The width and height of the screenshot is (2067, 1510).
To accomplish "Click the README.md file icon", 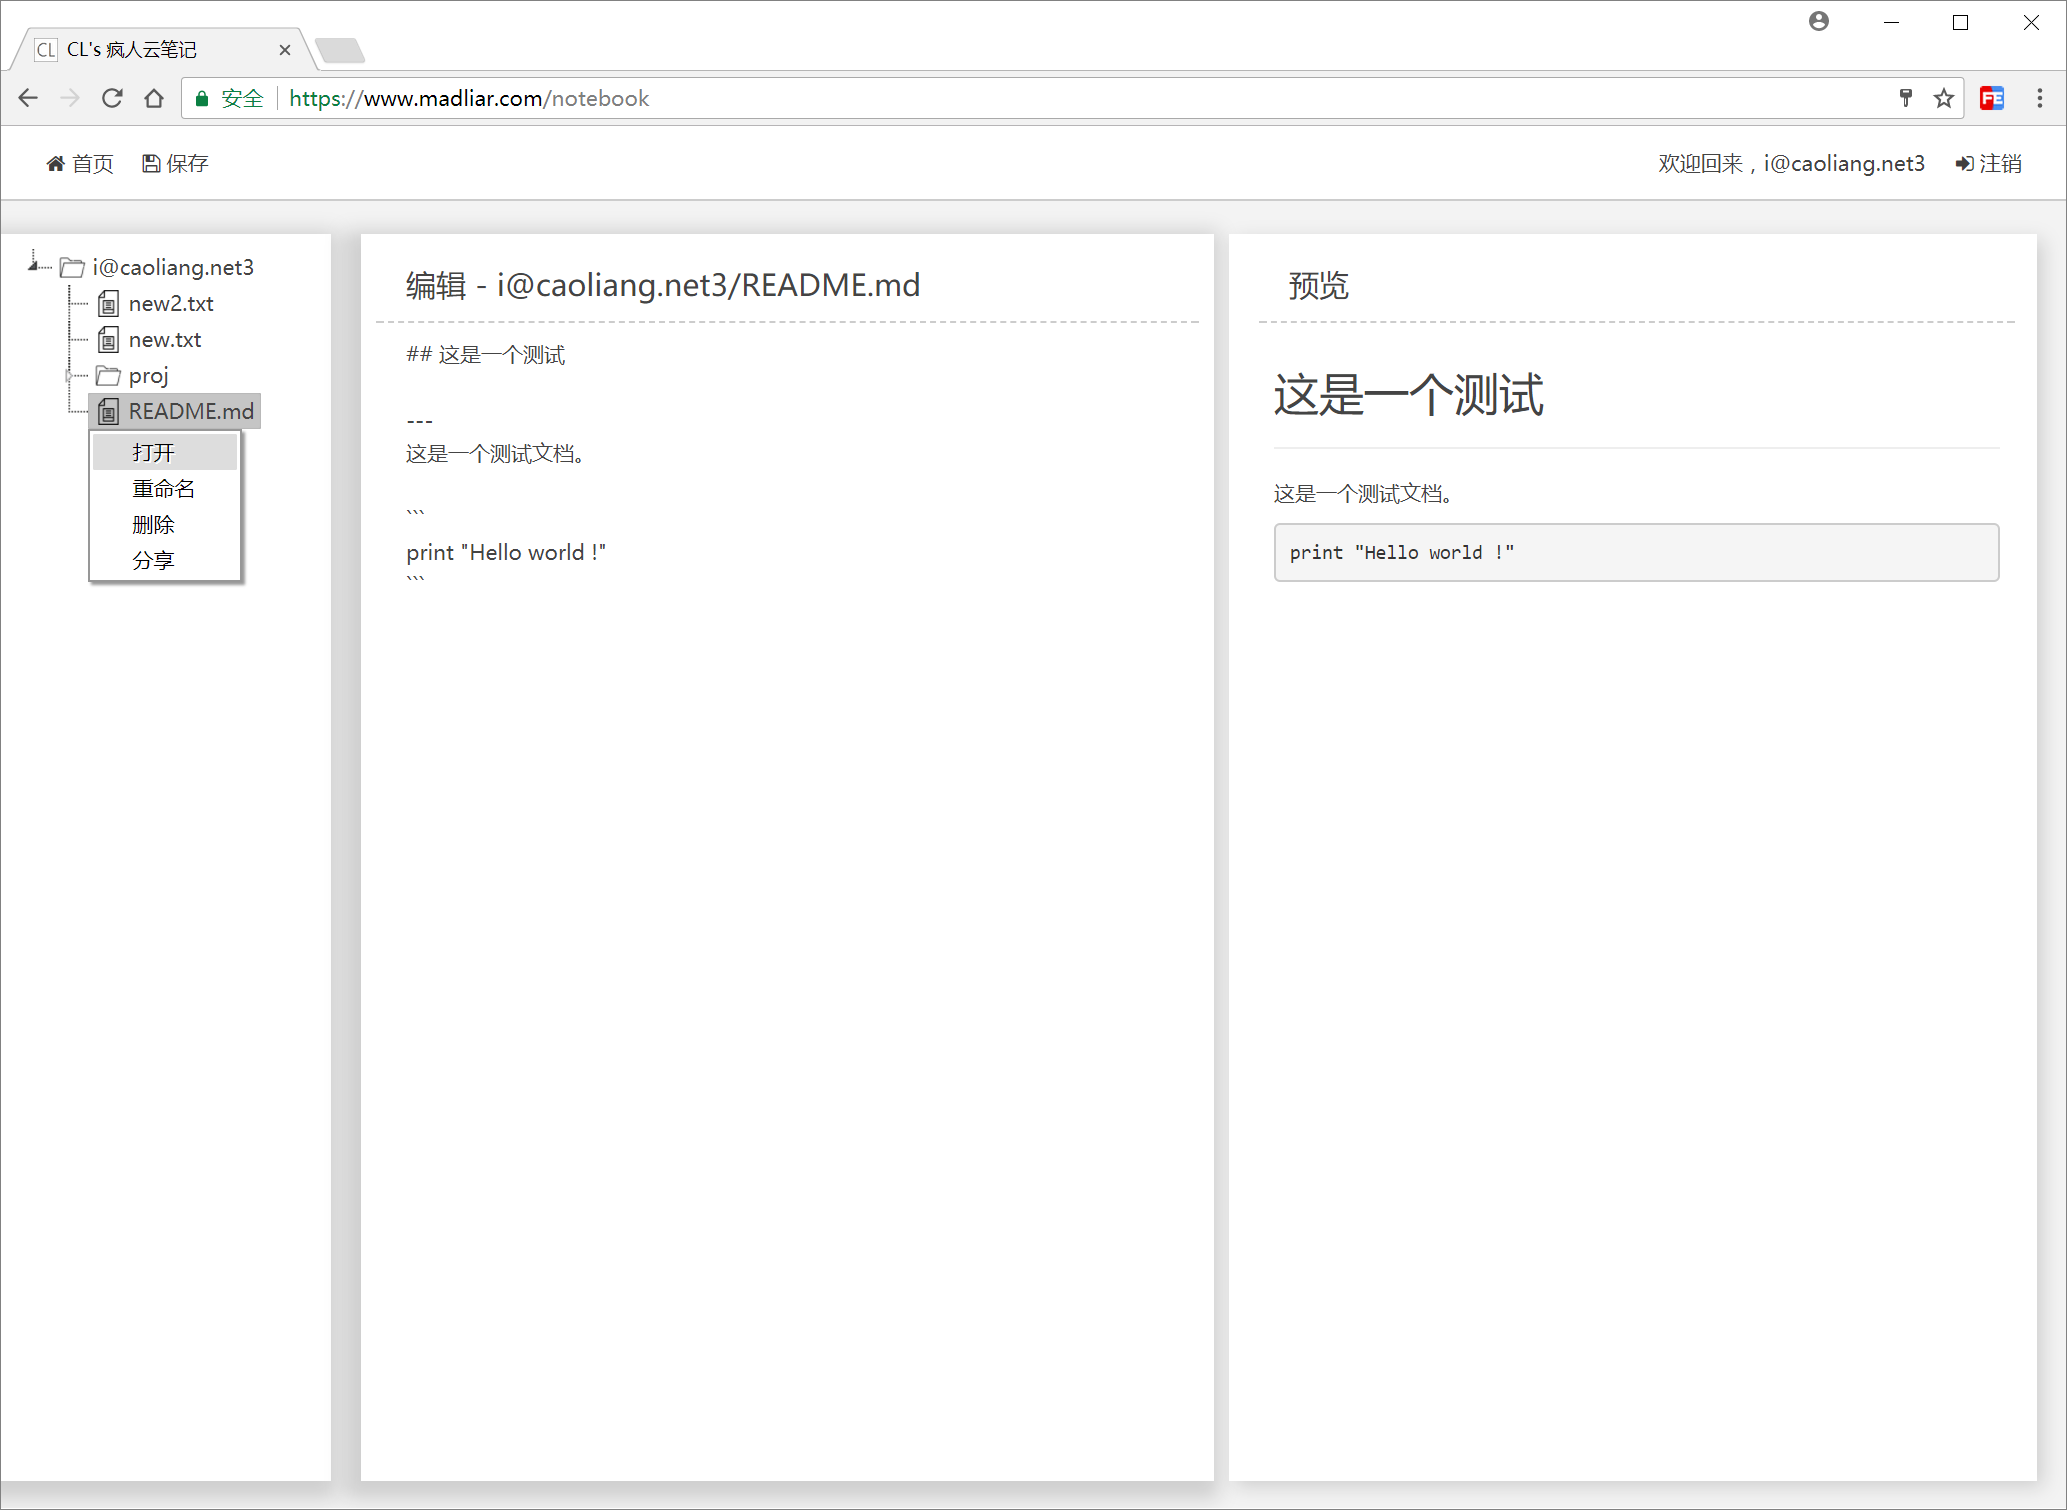I will 108,412.
